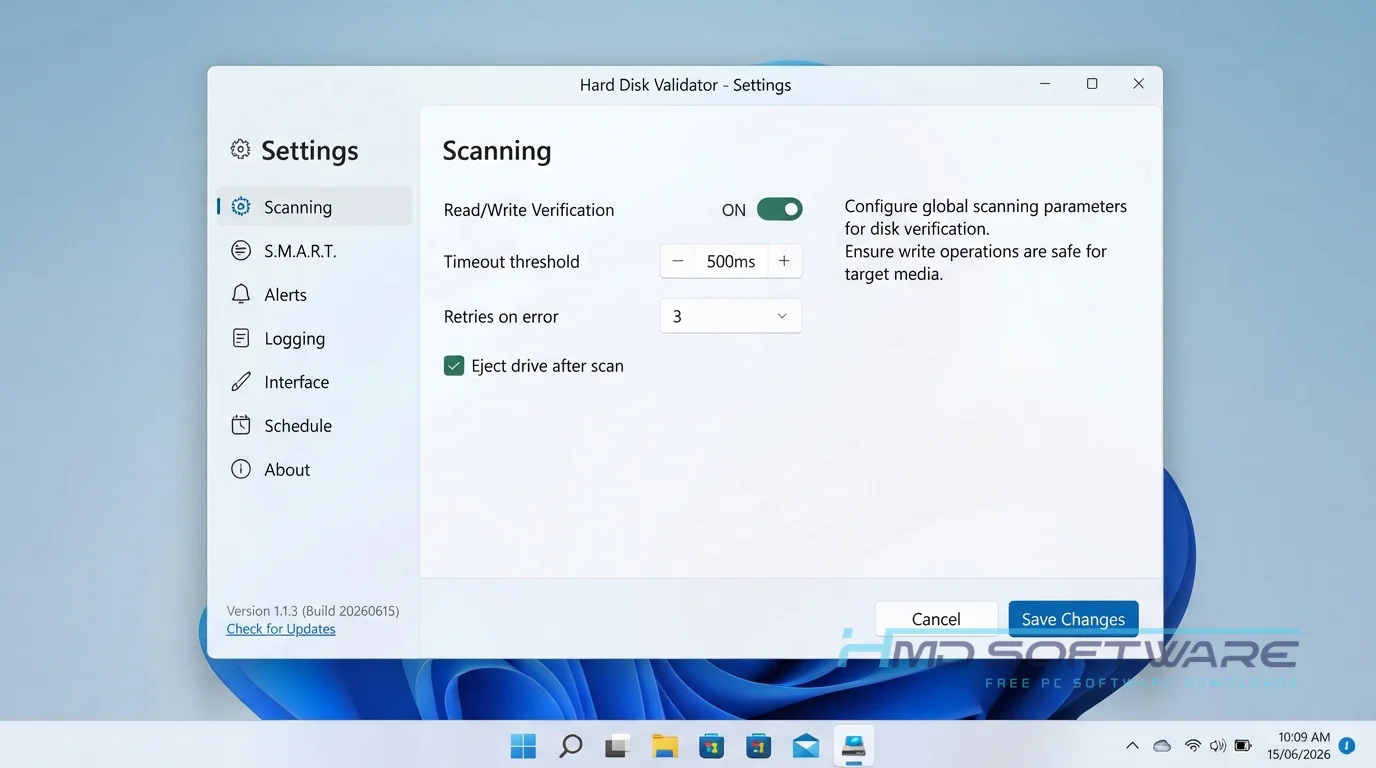The height and width of the screenshot is (768, 1376).
Task: Click the gear icon beside Settings heading
Action: pos(240,149)
